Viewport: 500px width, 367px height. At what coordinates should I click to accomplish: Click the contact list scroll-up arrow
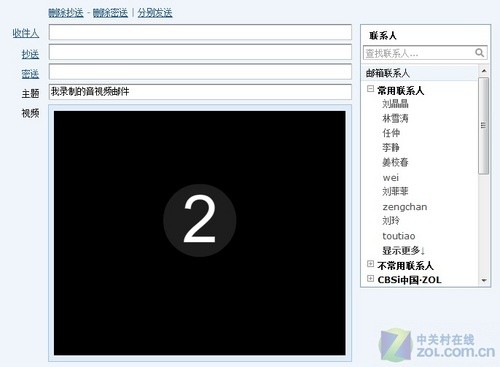tap(484, 71)
